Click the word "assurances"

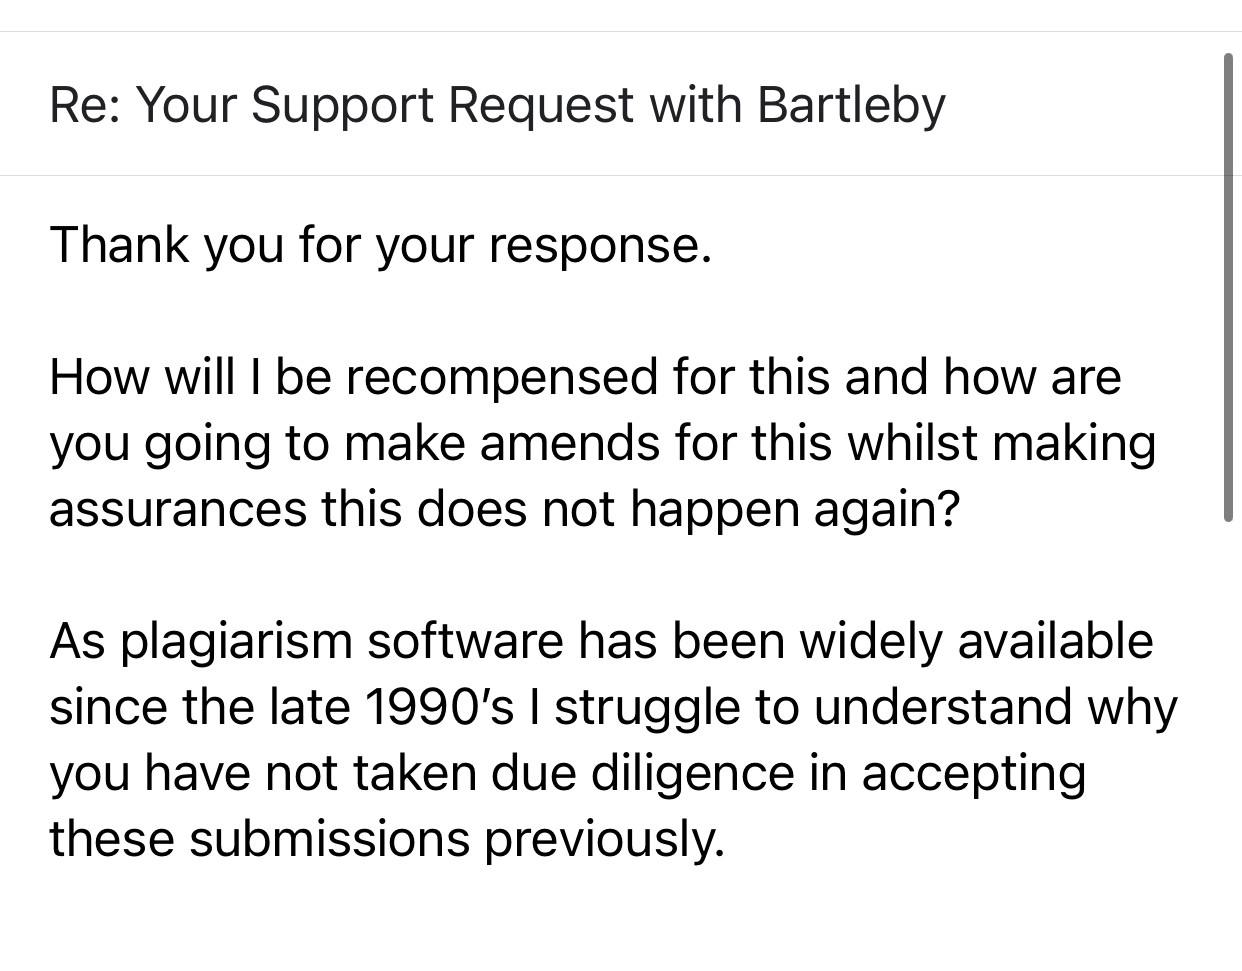[x=178, y=510]
